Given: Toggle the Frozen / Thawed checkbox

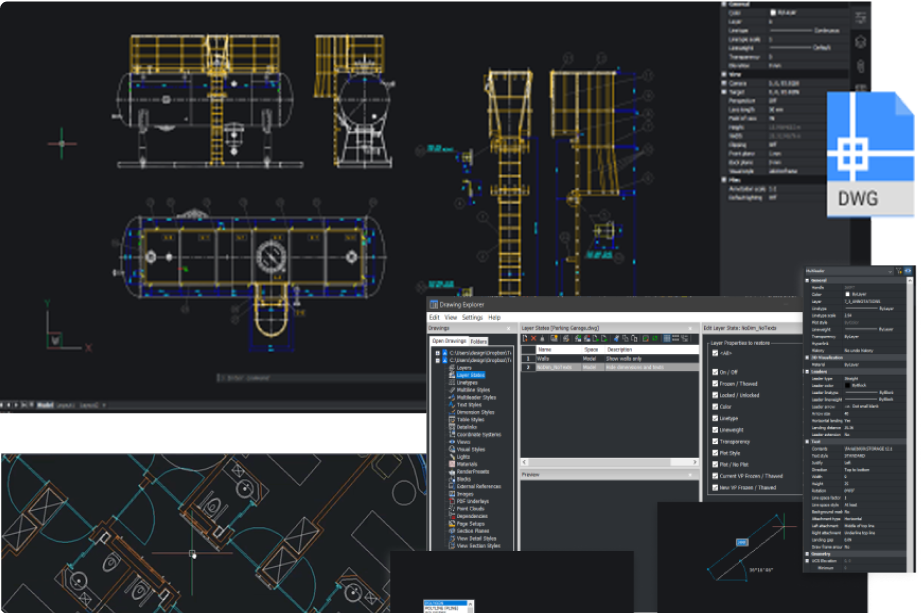Looking at the screenshot, I should [714, 384].
